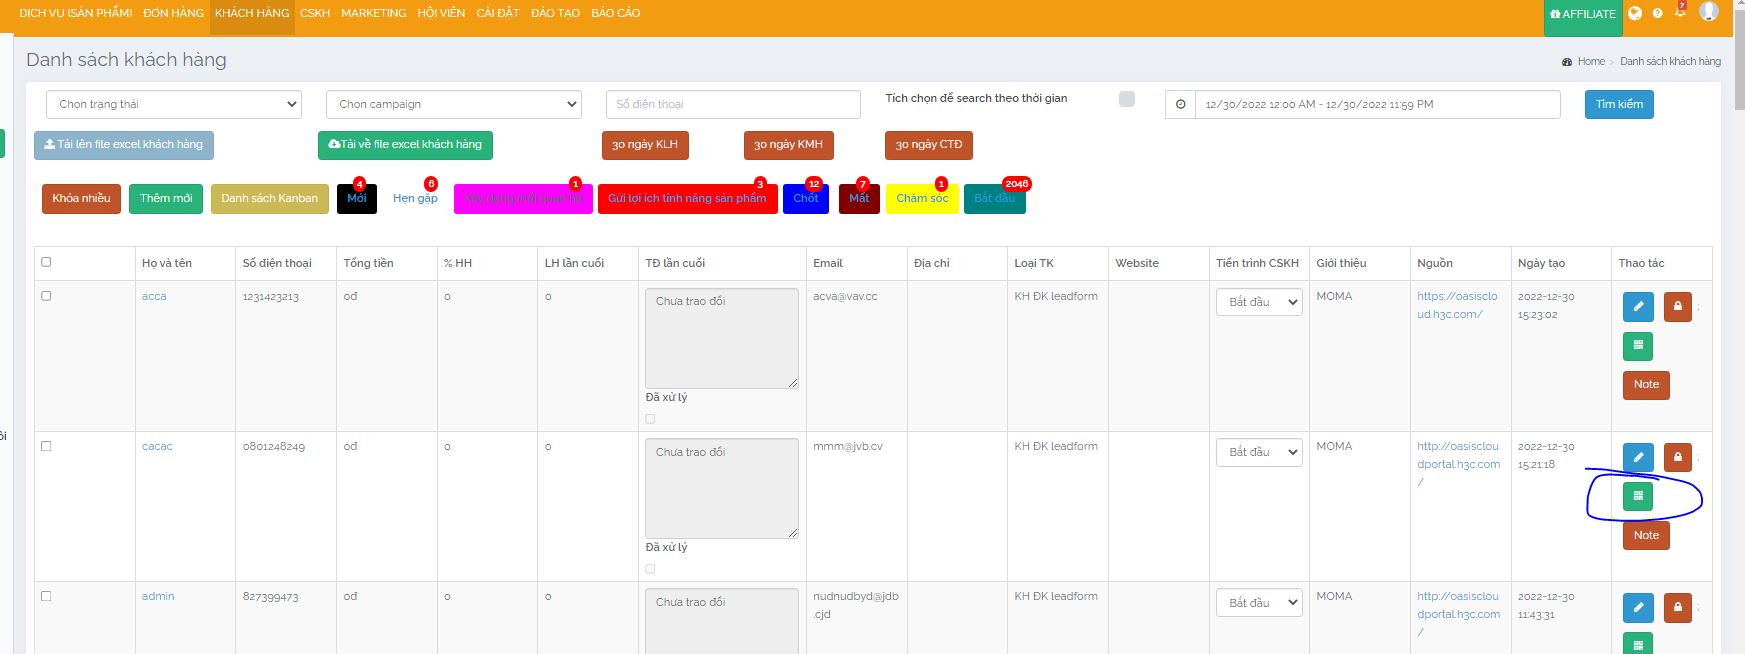Click the blue edit pencil icon for acca
1745x654 pixels.
[1637, 307]
